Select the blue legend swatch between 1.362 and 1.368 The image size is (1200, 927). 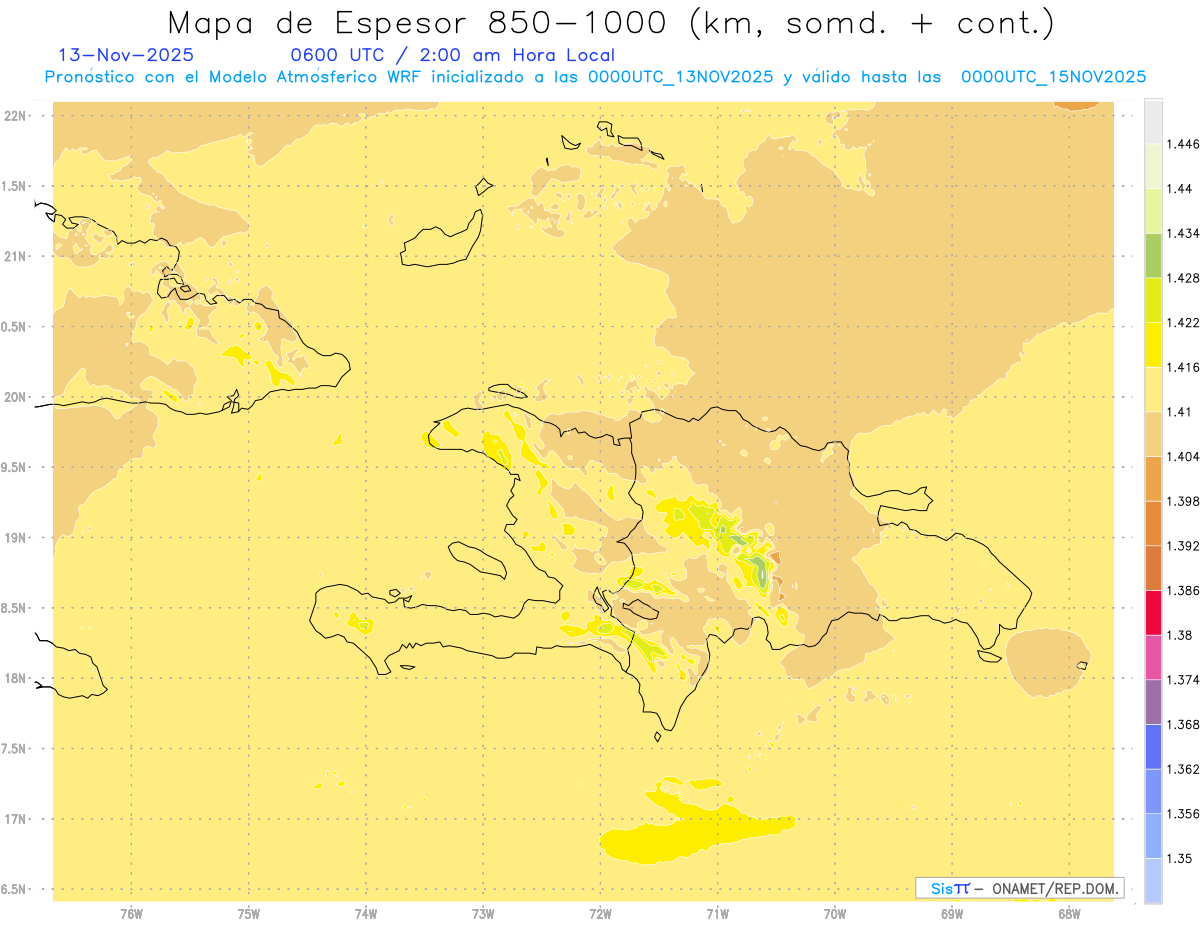pos(1153,747)
